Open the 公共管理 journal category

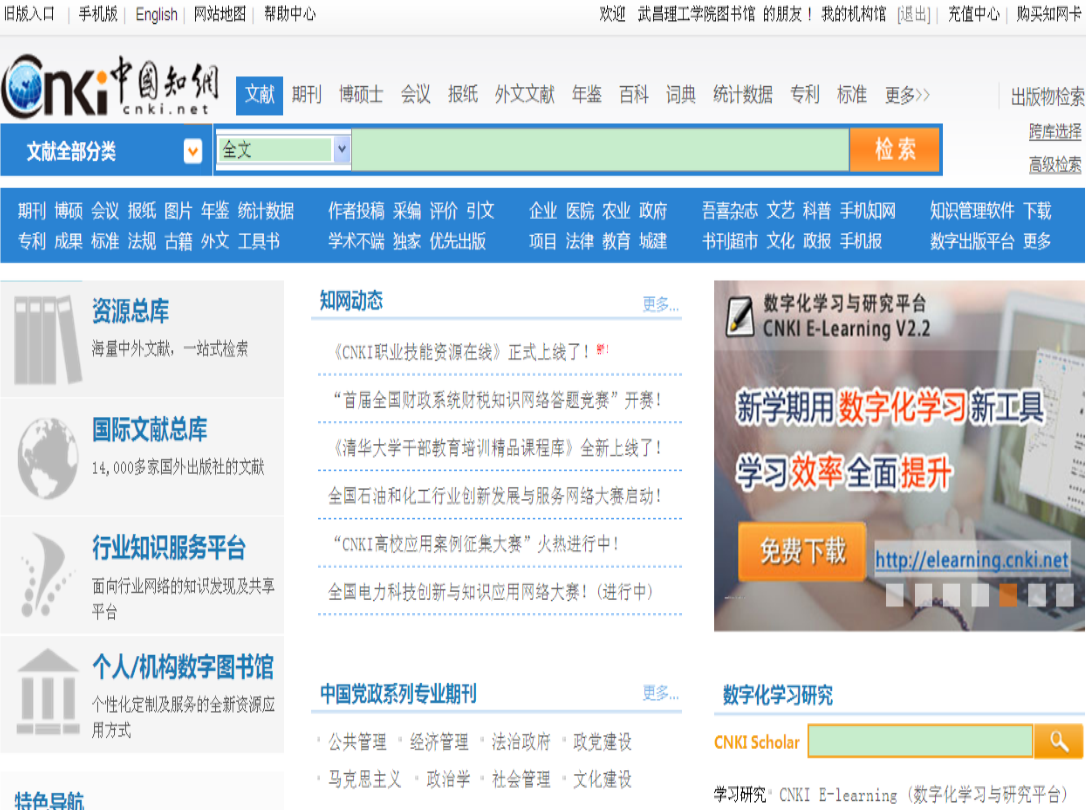click(357, 742)
